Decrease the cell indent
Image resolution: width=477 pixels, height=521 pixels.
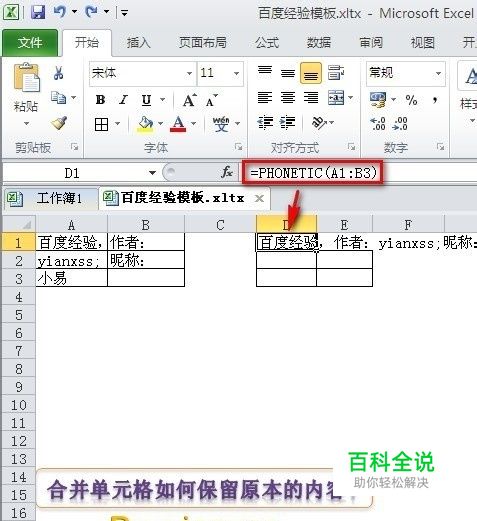tap(266, 123)
